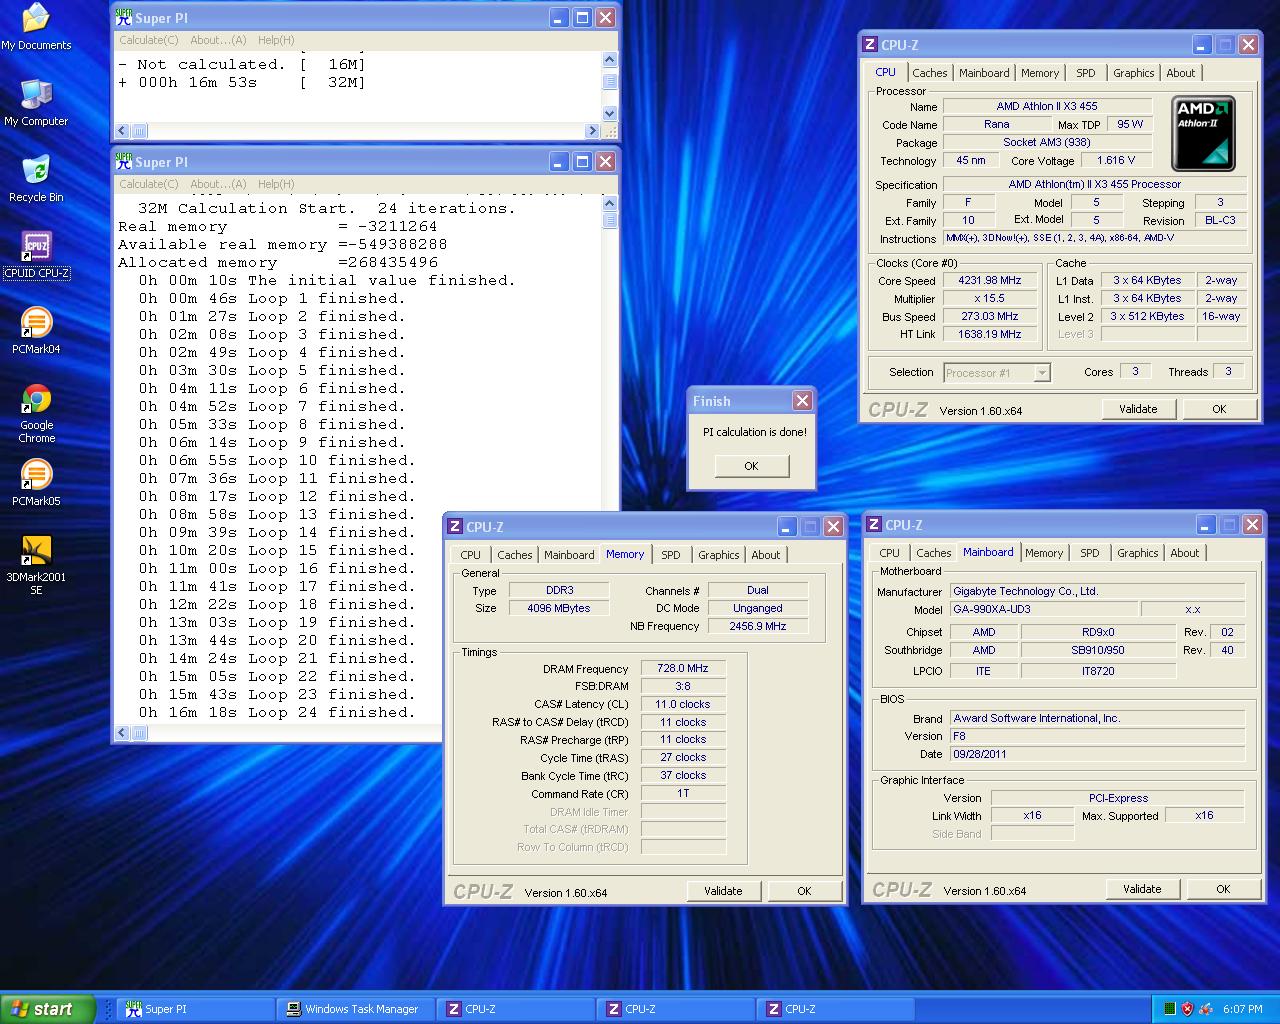Click the AMD Athlon II processor logo
Image resolution: width=1280 pixels, height=1024 pixels.
coord(1203,133)
